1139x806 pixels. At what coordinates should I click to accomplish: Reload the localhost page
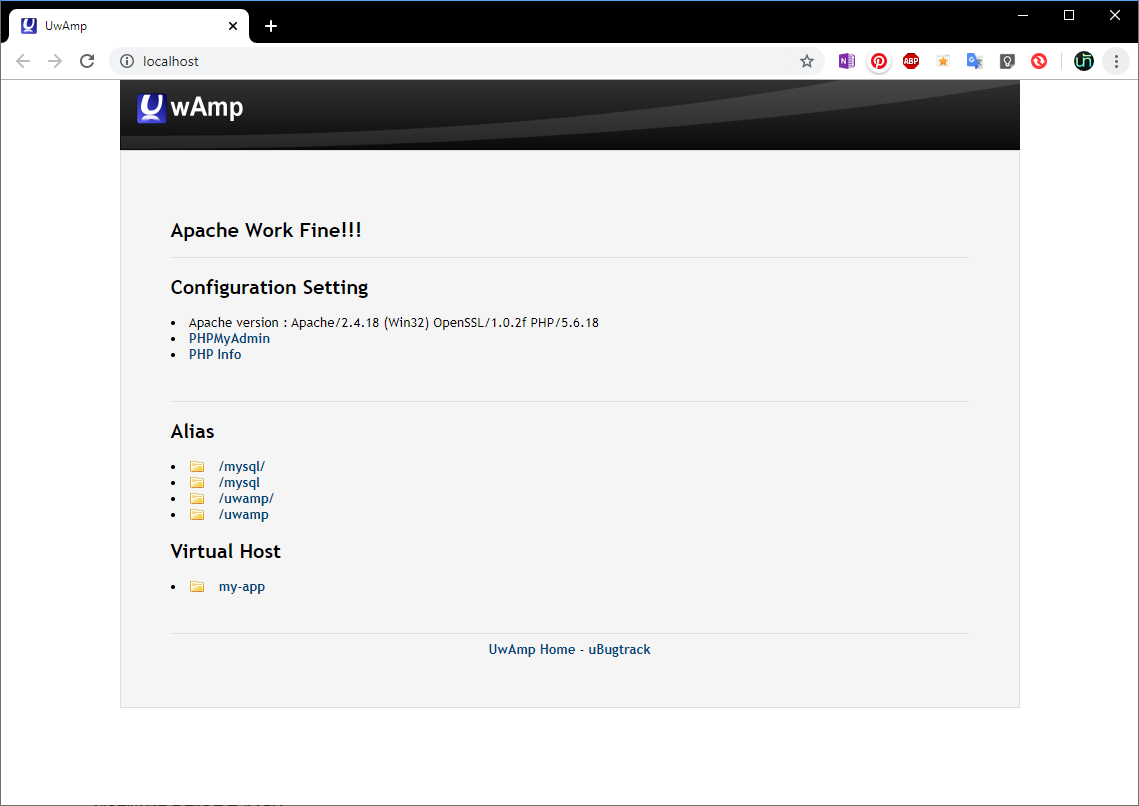[87, 61]
